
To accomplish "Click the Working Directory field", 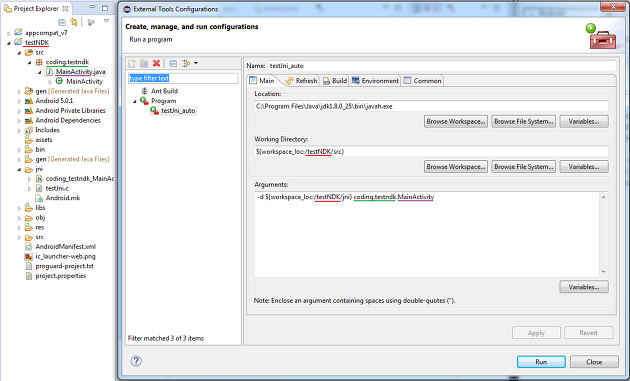I will (431, 152).
